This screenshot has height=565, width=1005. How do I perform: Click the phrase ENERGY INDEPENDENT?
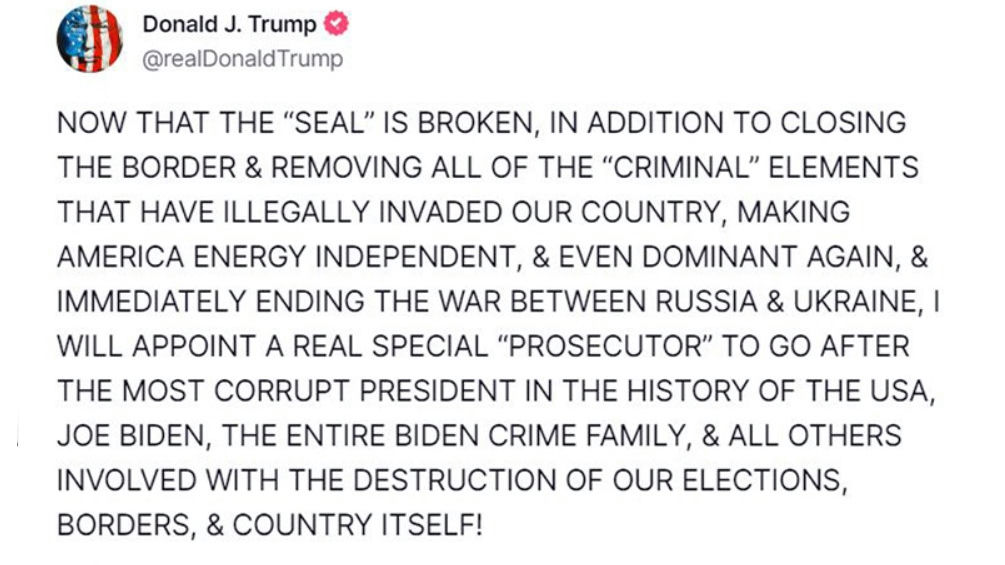353,257
